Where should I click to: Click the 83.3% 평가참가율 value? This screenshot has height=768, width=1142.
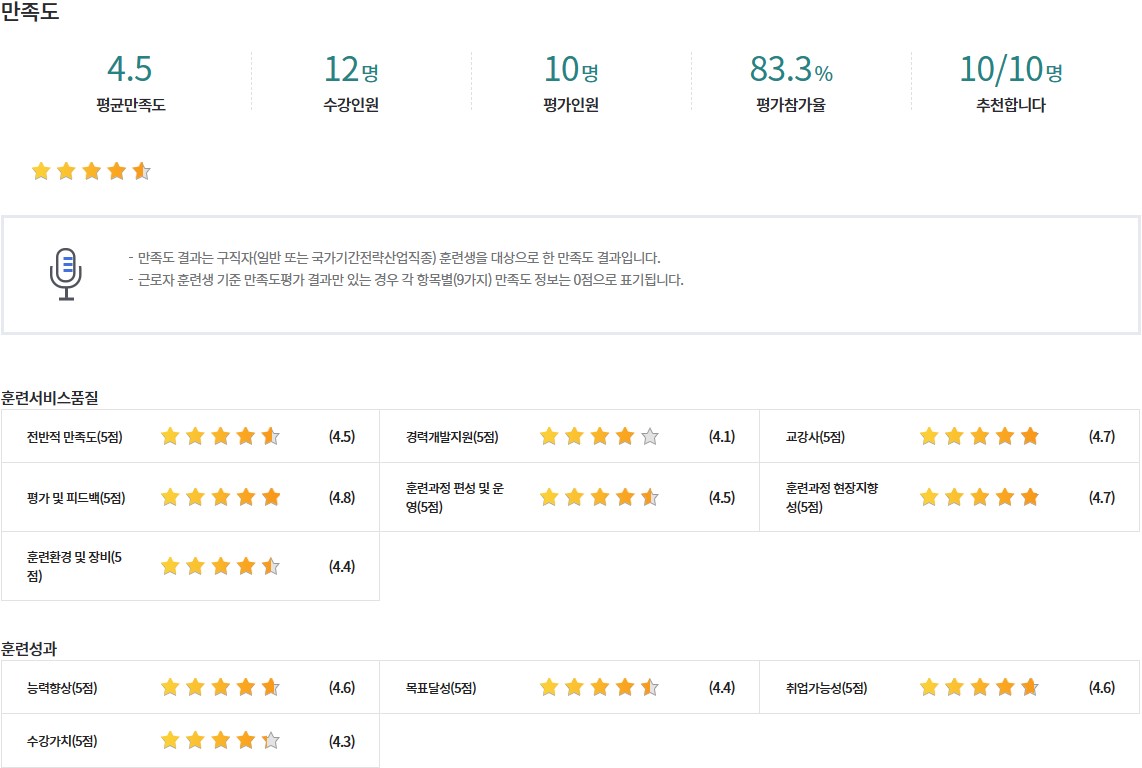(x=790, y=69)
